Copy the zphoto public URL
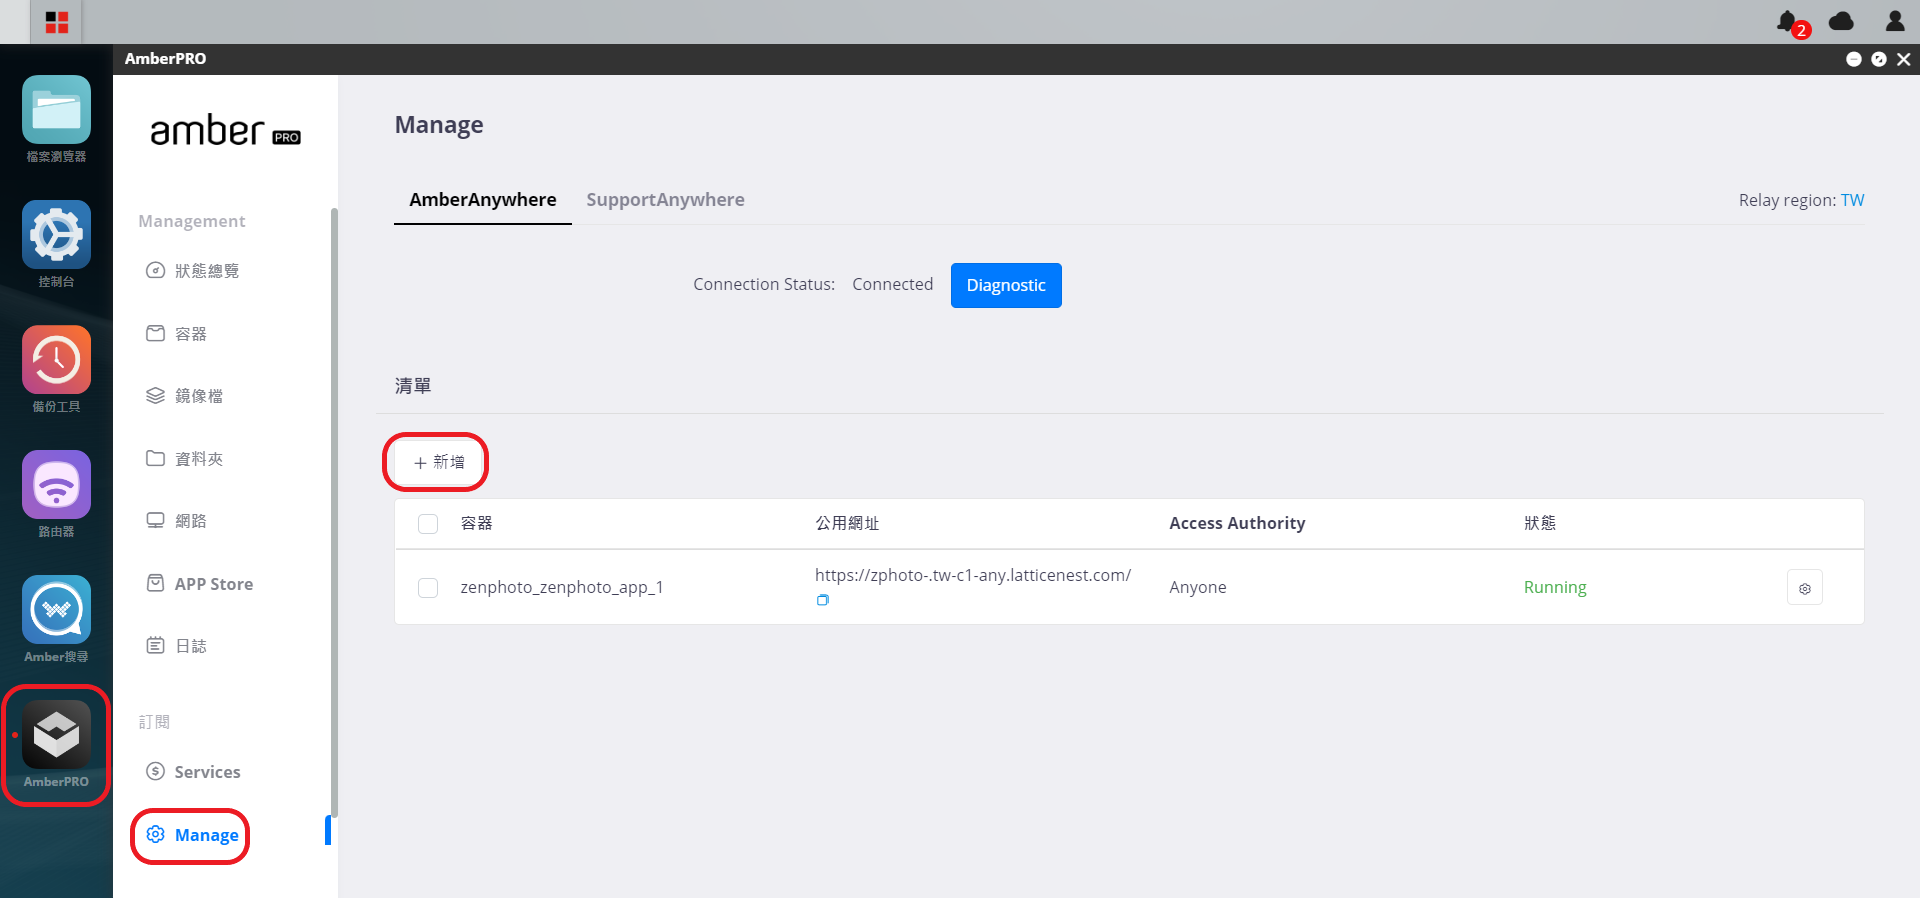This screenshot has width=1920, height=898. pos(822,600)
